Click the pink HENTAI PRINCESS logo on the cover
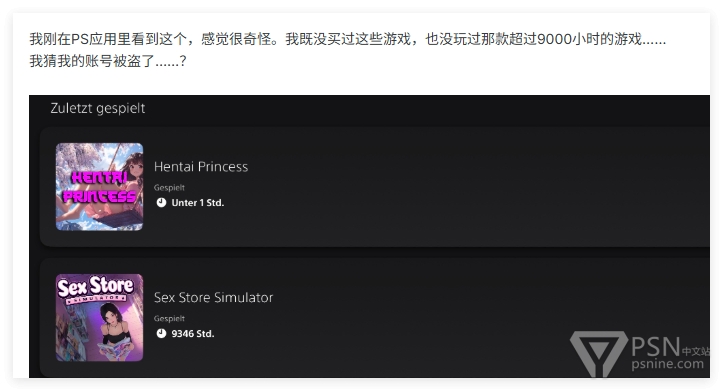Screen dimensions: 723x391 99,187
